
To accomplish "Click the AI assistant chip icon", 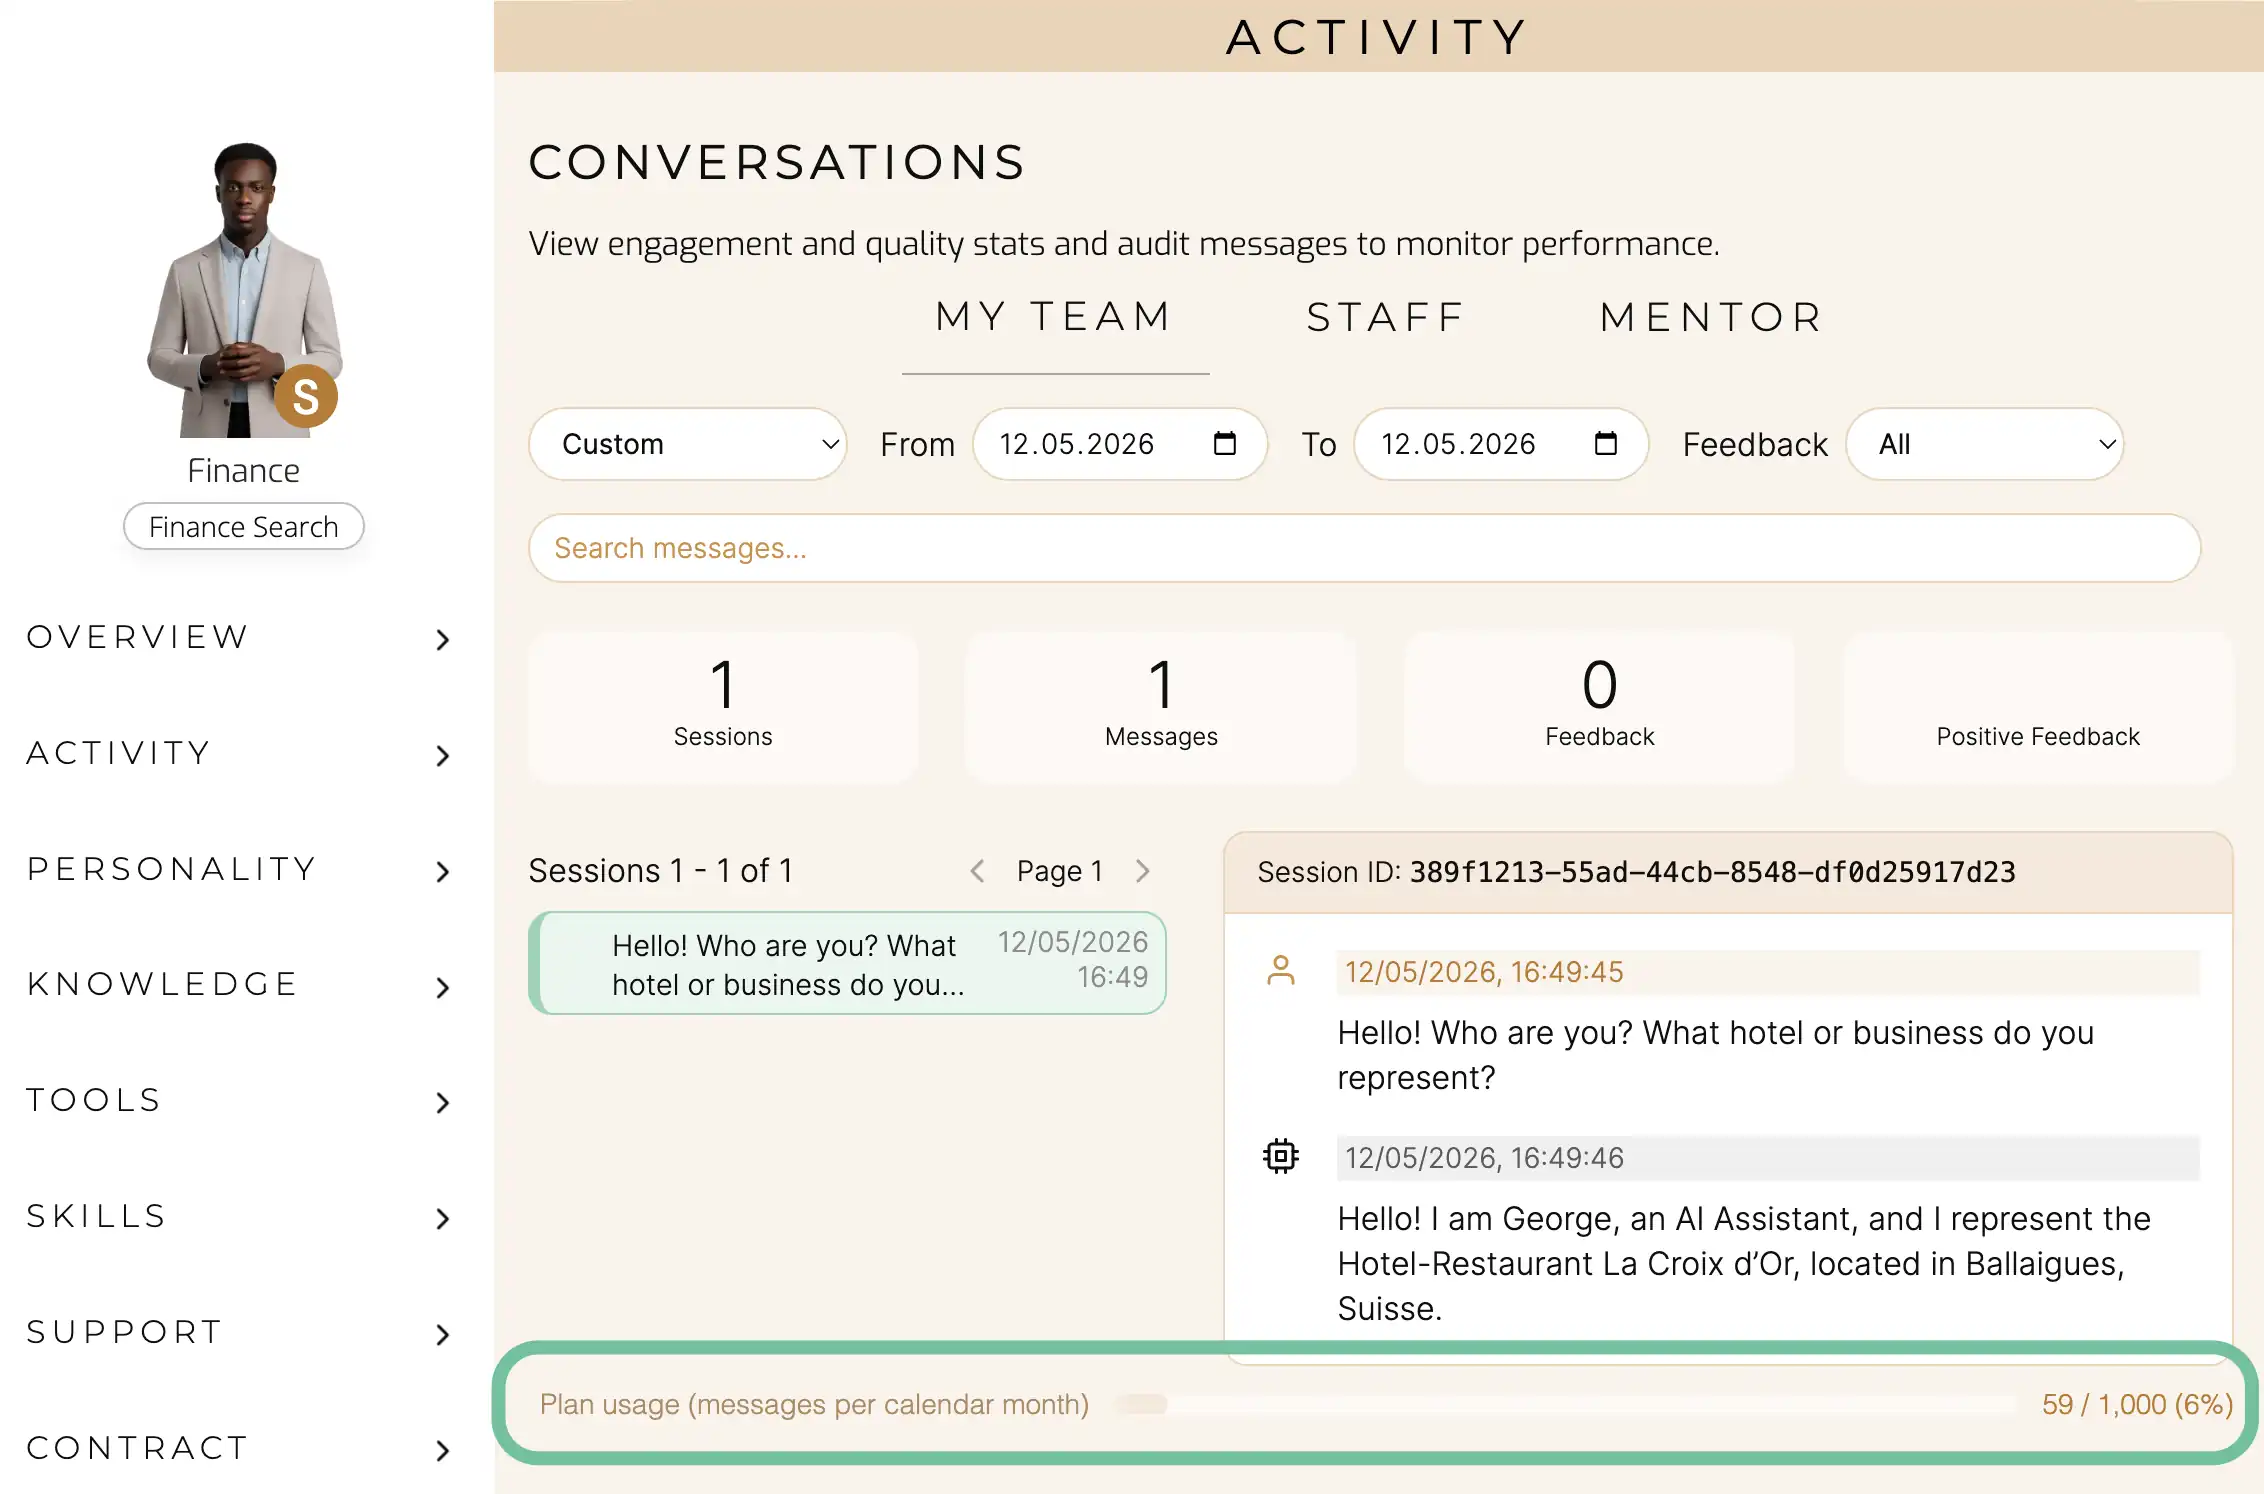I will click(1281, 1156).
